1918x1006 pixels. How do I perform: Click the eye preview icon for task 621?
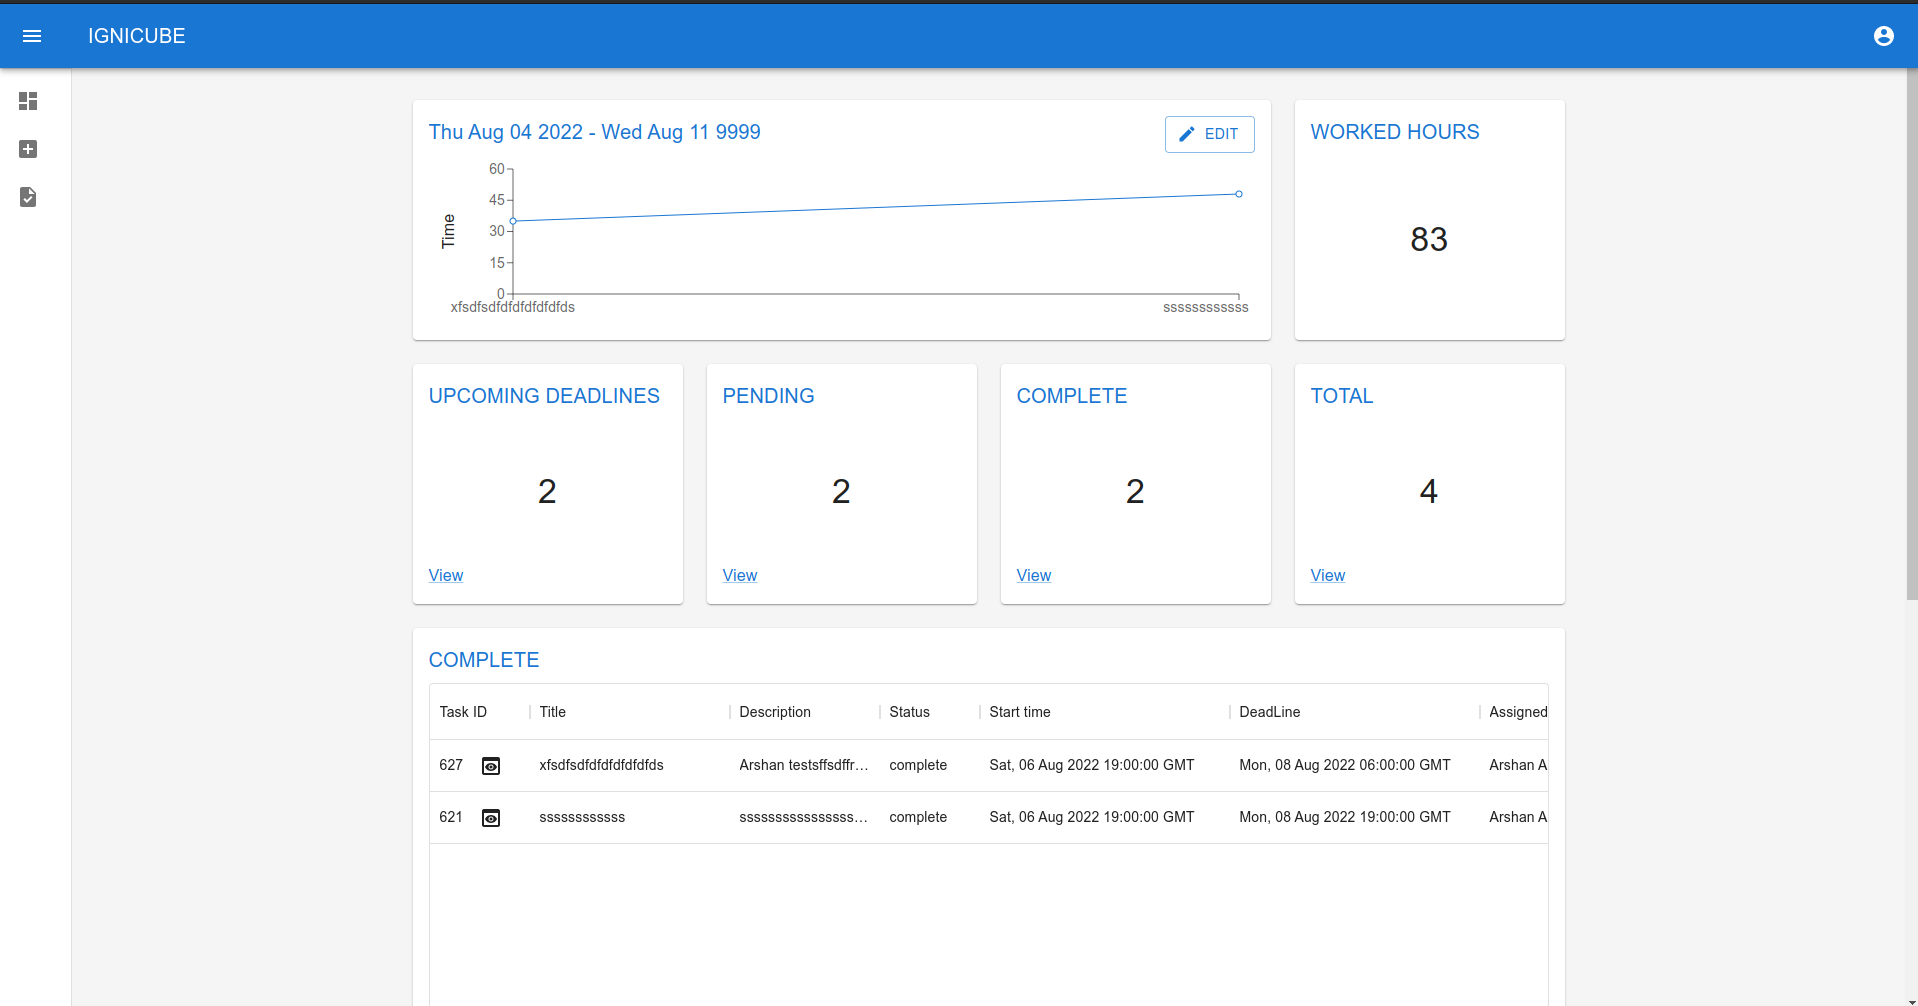coord(491,817)
